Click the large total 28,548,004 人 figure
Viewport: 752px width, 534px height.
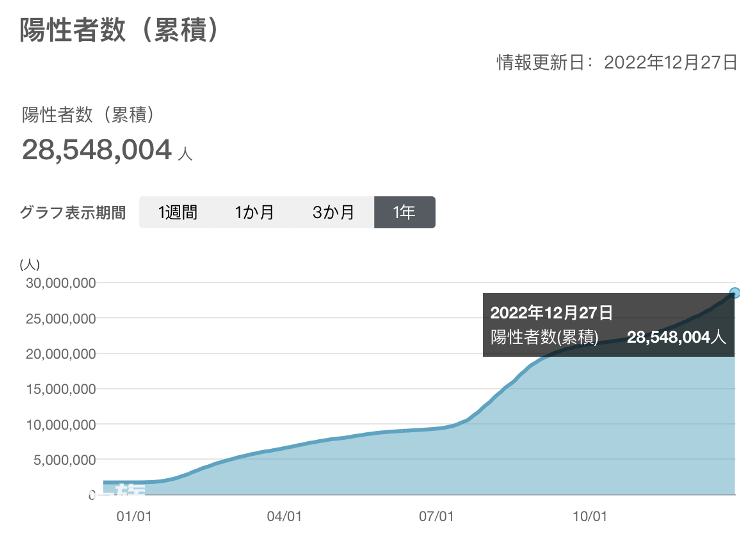pos(107,150)
